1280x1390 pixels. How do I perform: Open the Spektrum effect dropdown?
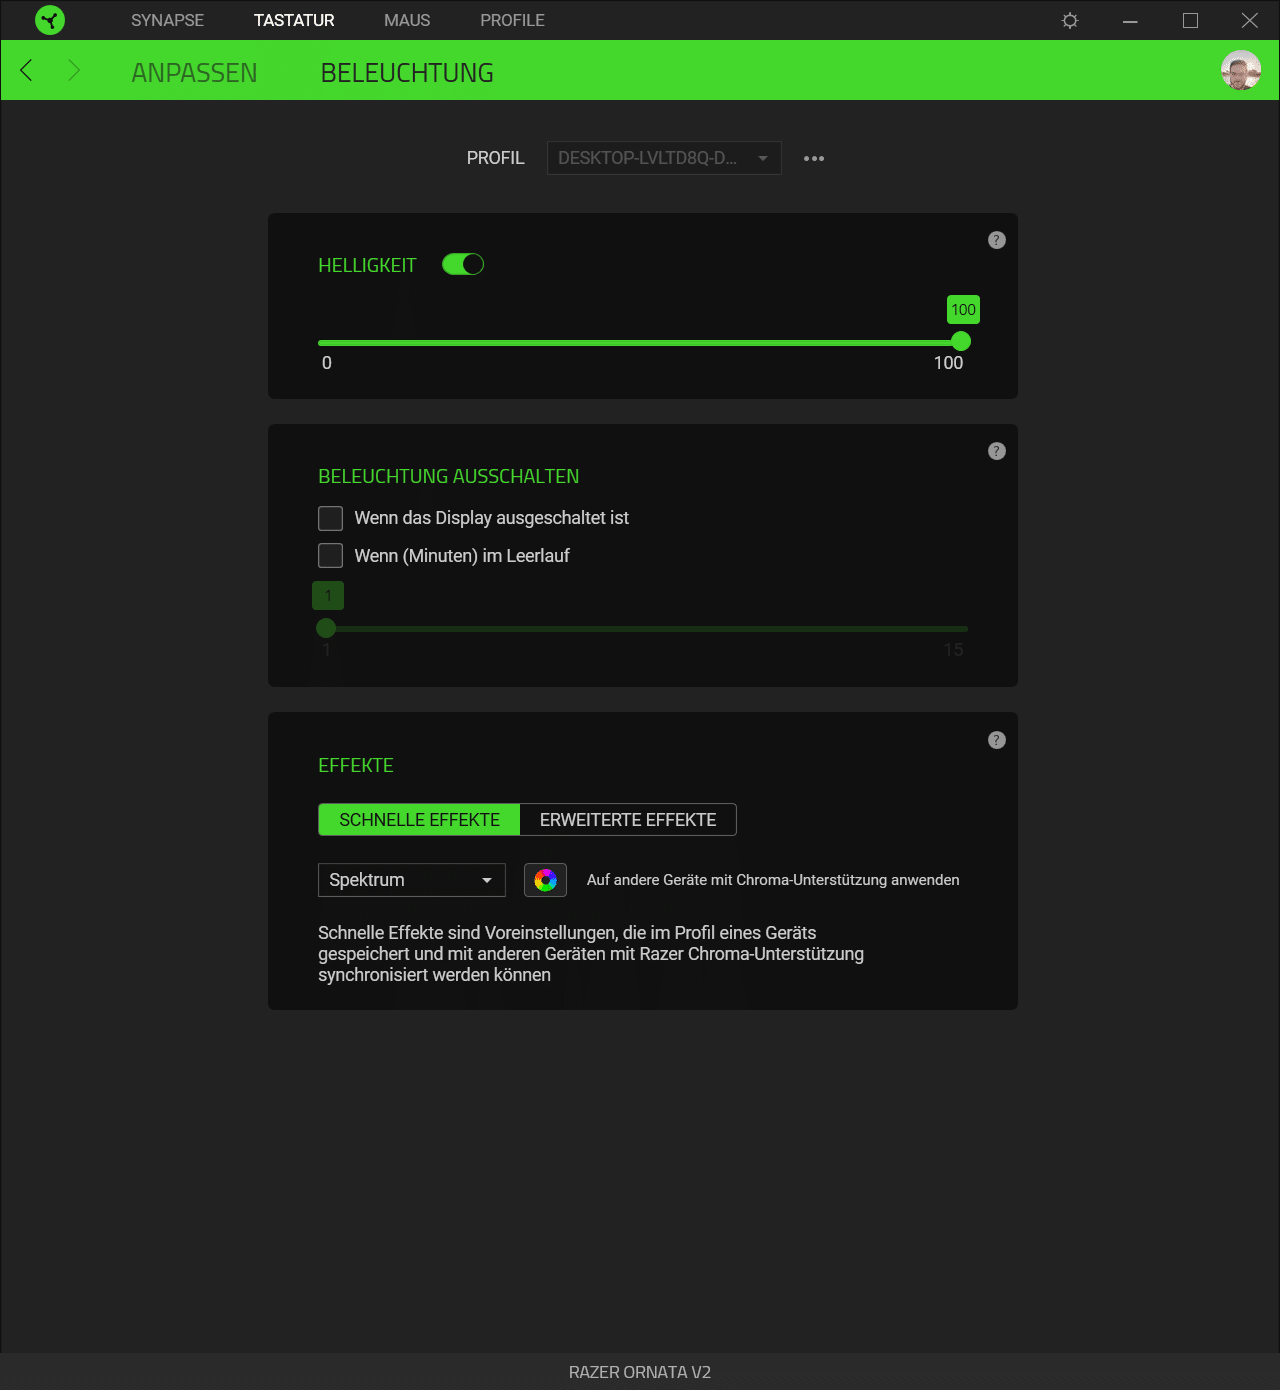(x=411, y=880)
